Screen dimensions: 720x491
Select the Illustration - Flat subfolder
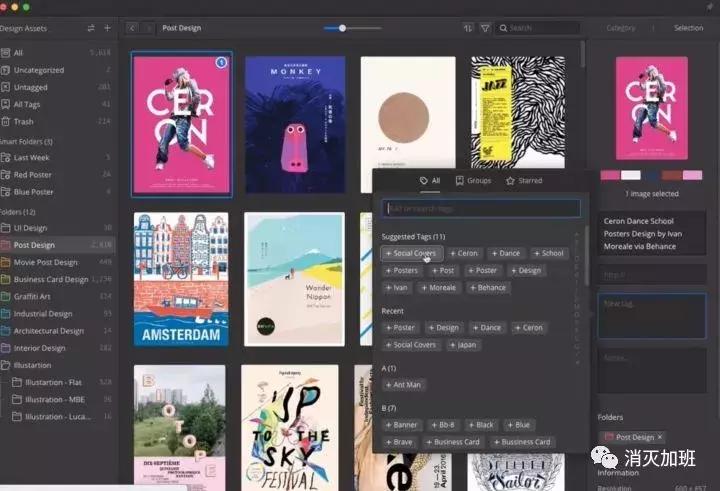(60, 382)
